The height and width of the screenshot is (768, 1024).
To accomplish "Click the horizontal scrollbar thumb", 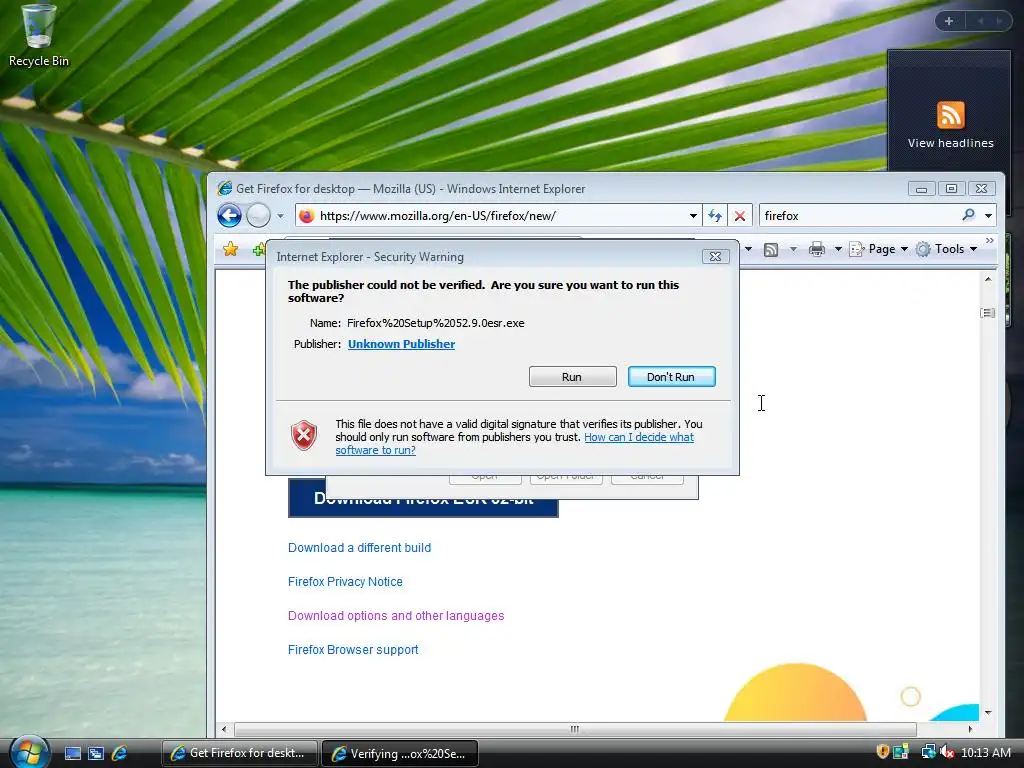I will [x=575, y=729].
